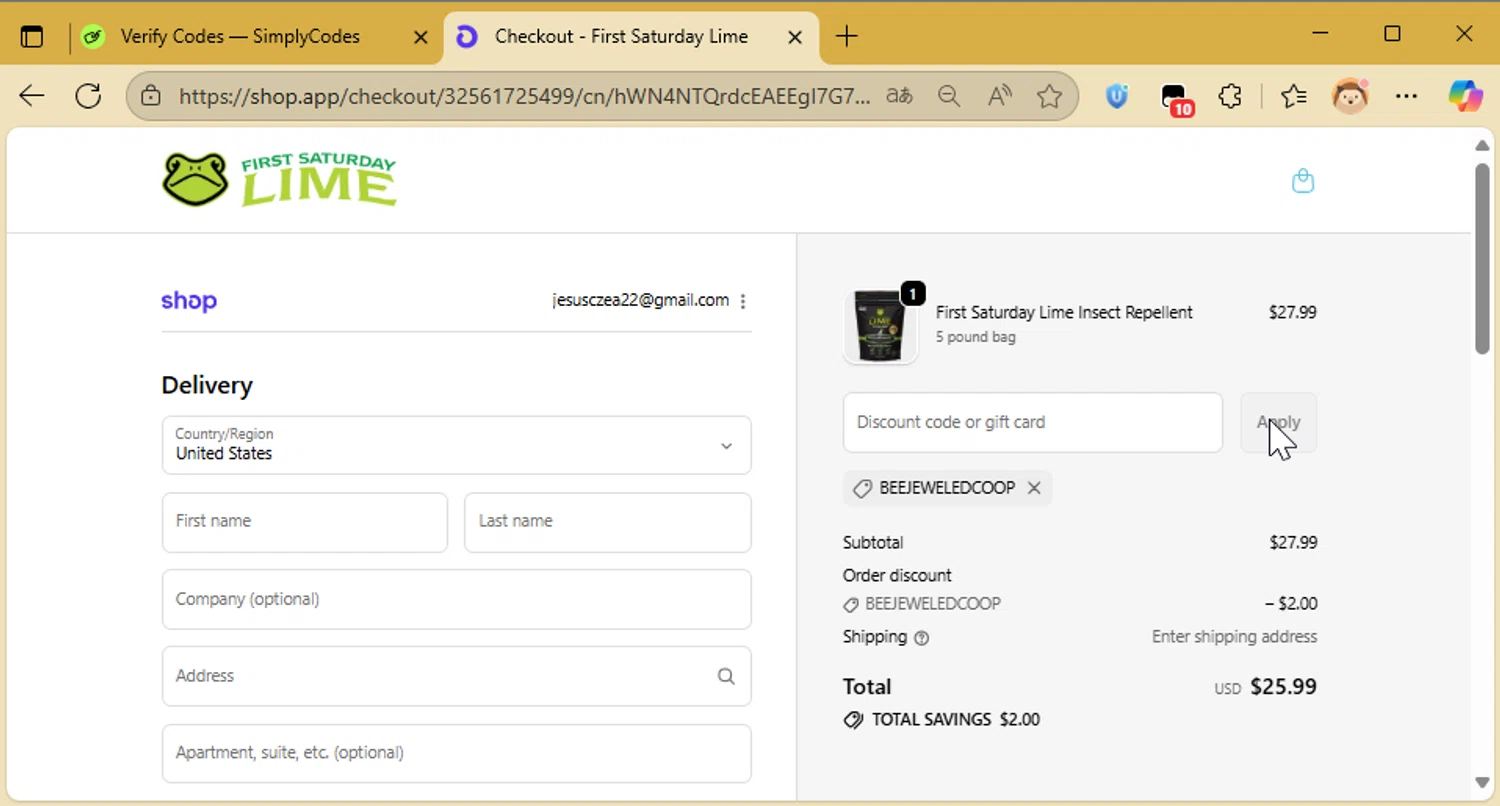The width and height of the screenshot is (1500, 806).
Task: Open the shopping bag cart icon
Action: [1303, 181]
